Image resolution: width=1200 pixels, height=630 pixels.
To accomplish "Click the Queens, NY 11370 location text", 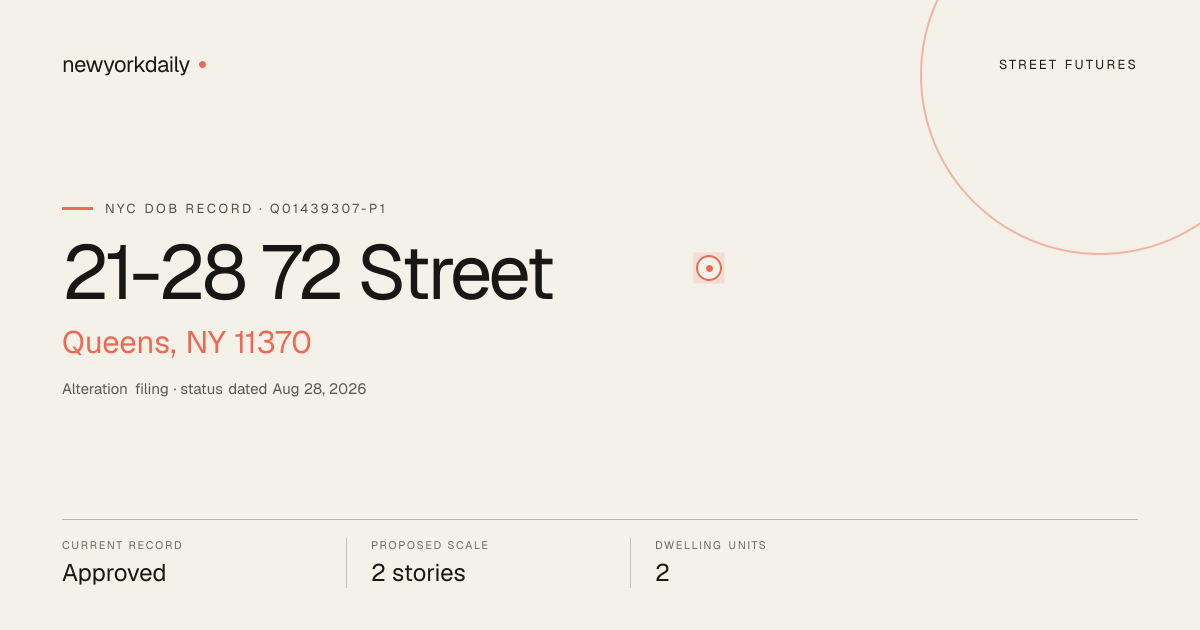I will point(187,343).
